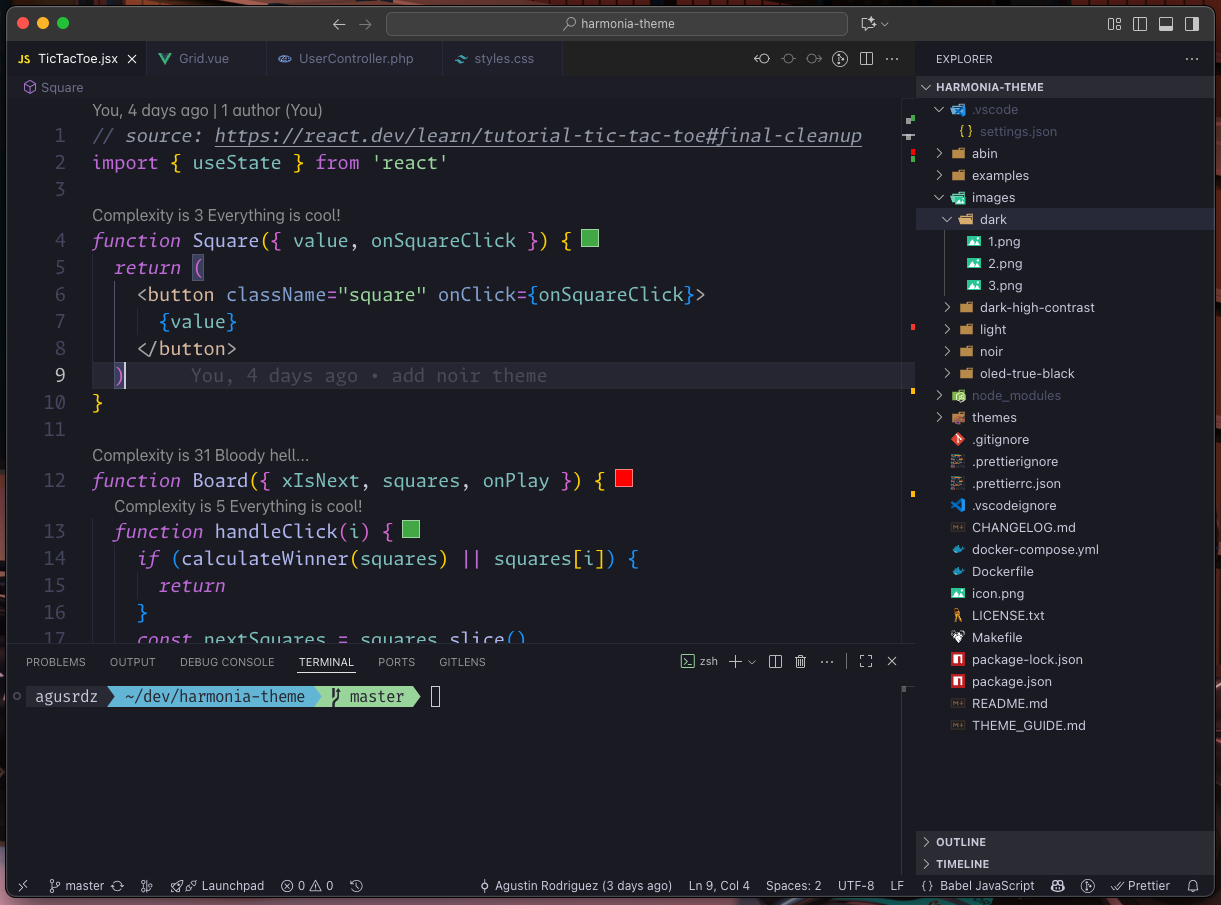The height and width of the screenshot is (905, 1221).
Task: Select the Makefile entry
Action: pyautogui.click(x=1065, y=637)
